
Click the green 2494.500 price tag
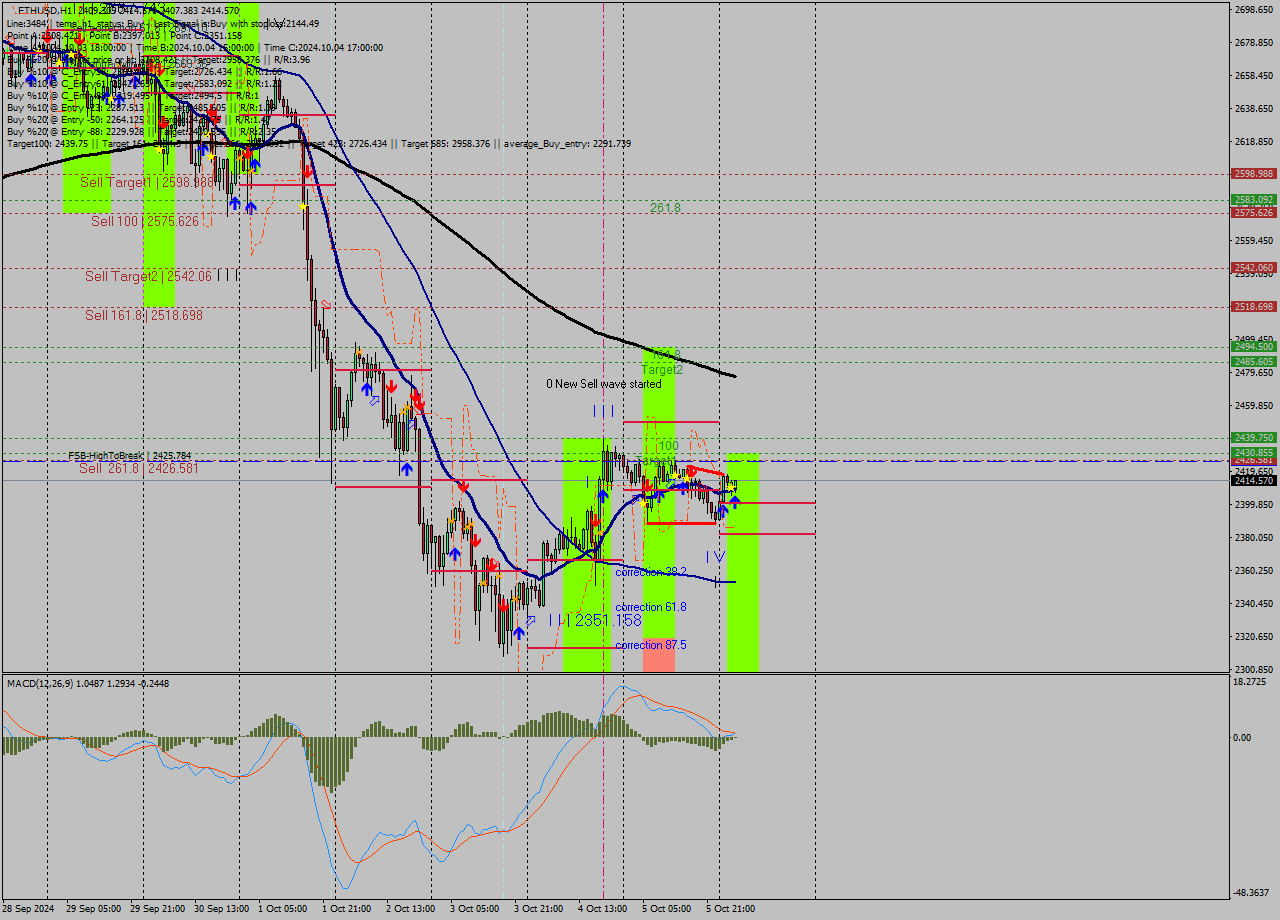(x=1253, y=347)
